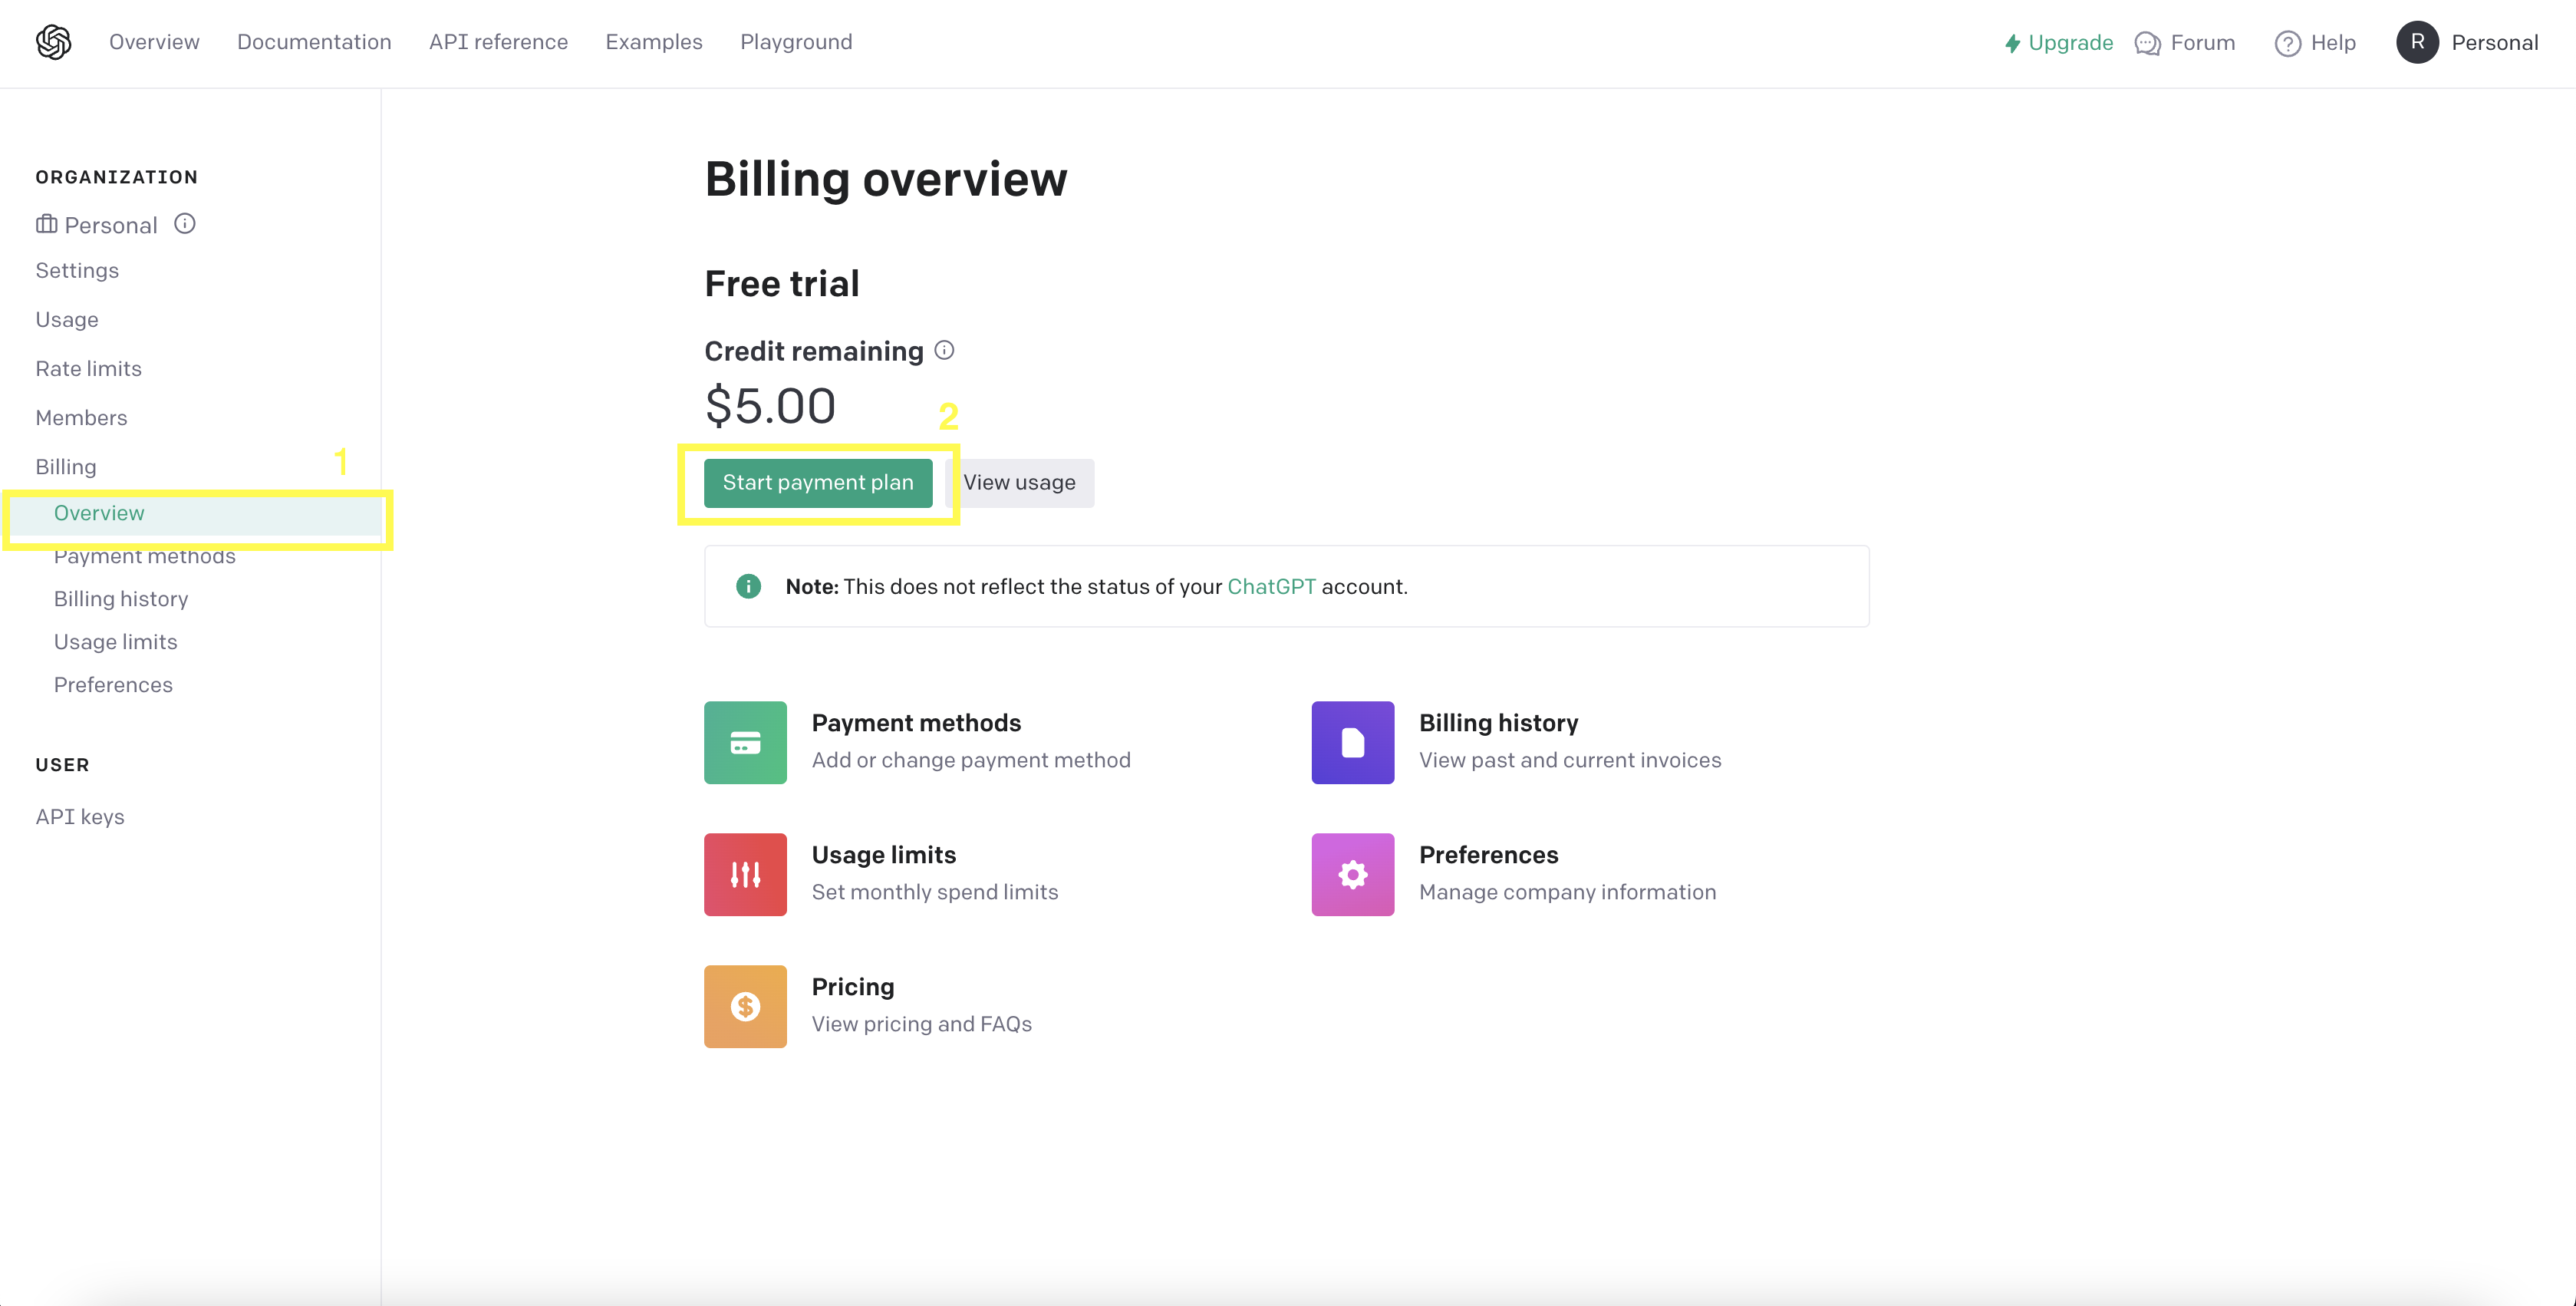Viewport: 2576px width, 1306px height.
Task: Click the info icon beside Personal organization
Action: [185, 223]
